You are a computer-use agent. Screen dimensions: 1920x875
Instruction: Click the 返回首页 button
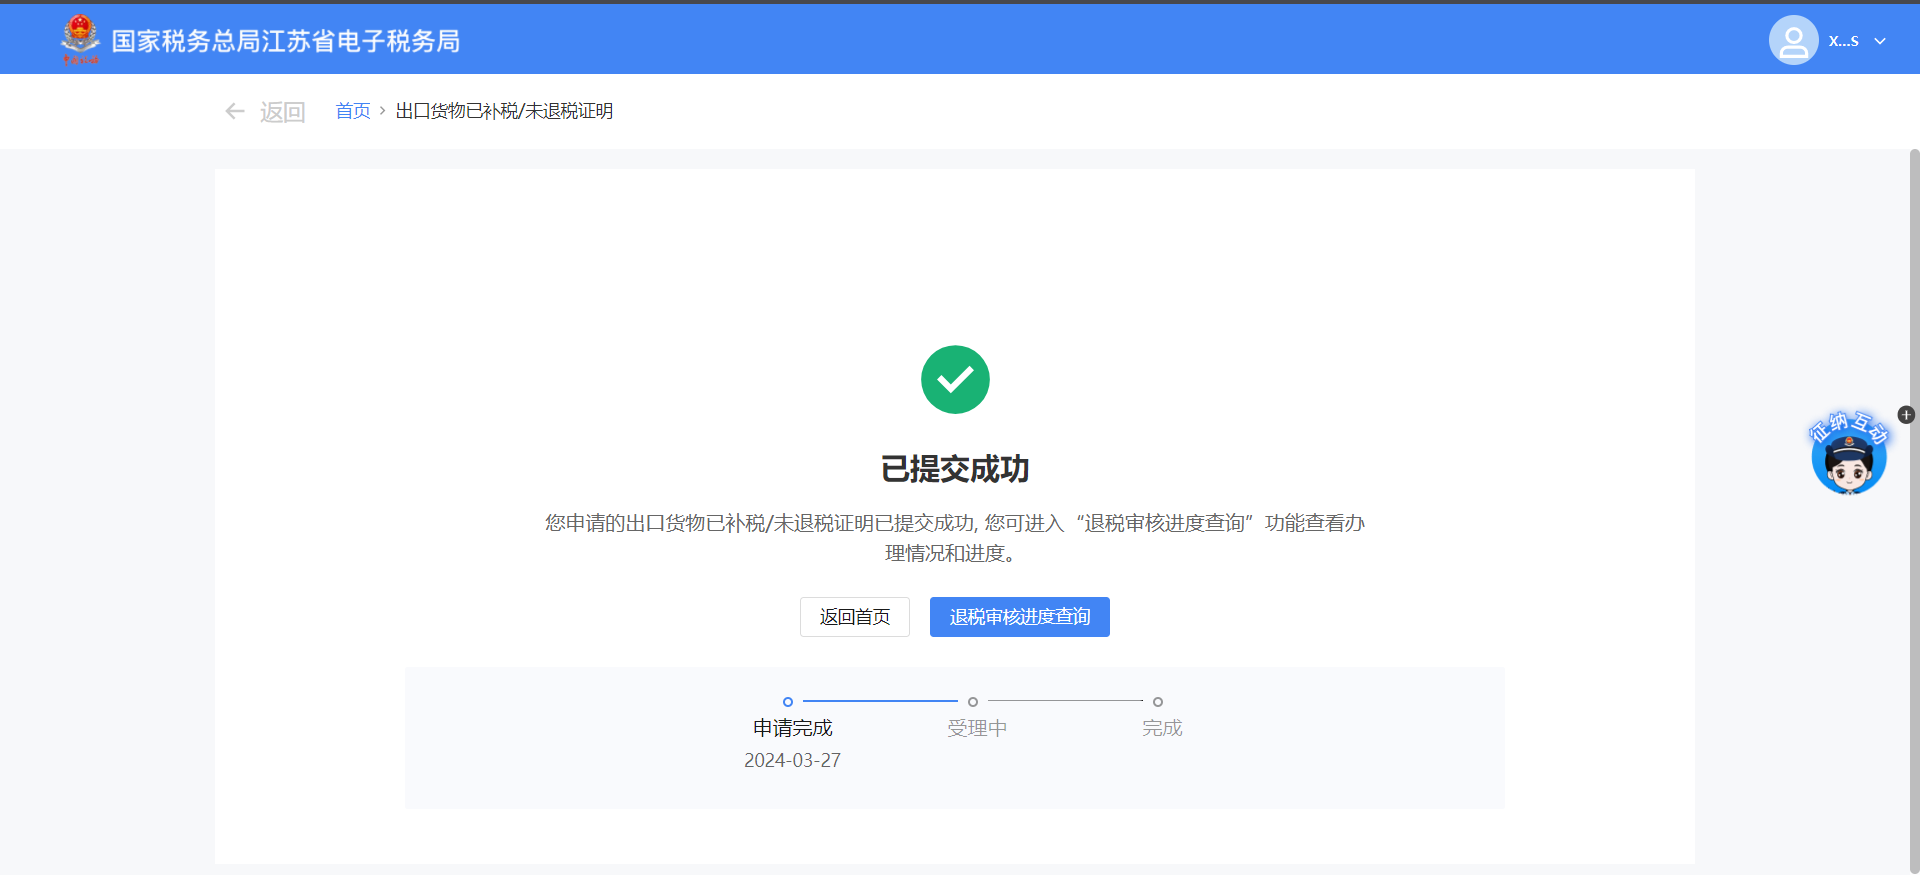coord(854,617)
